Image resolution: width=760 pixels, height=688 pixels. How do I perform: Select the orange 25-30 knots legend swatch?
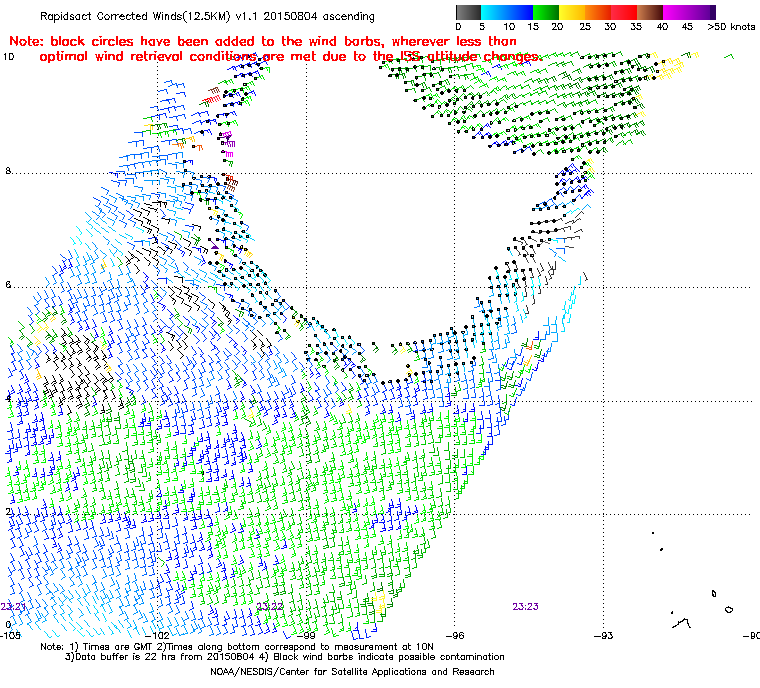click(x=598, y=12)
